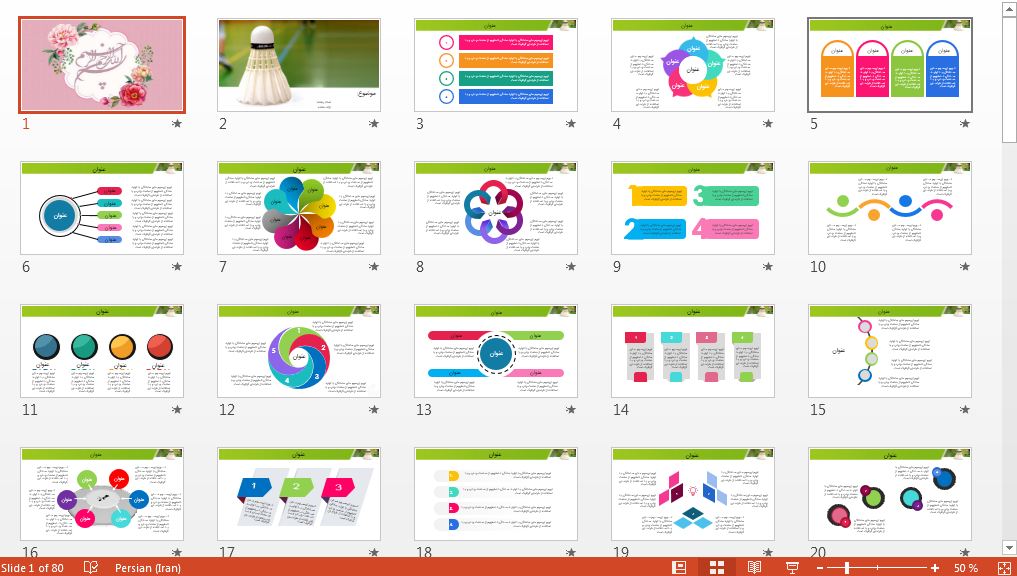Click the Slide Sorter view icon
The image size is (1017, 576).
(x=717, y=567)
